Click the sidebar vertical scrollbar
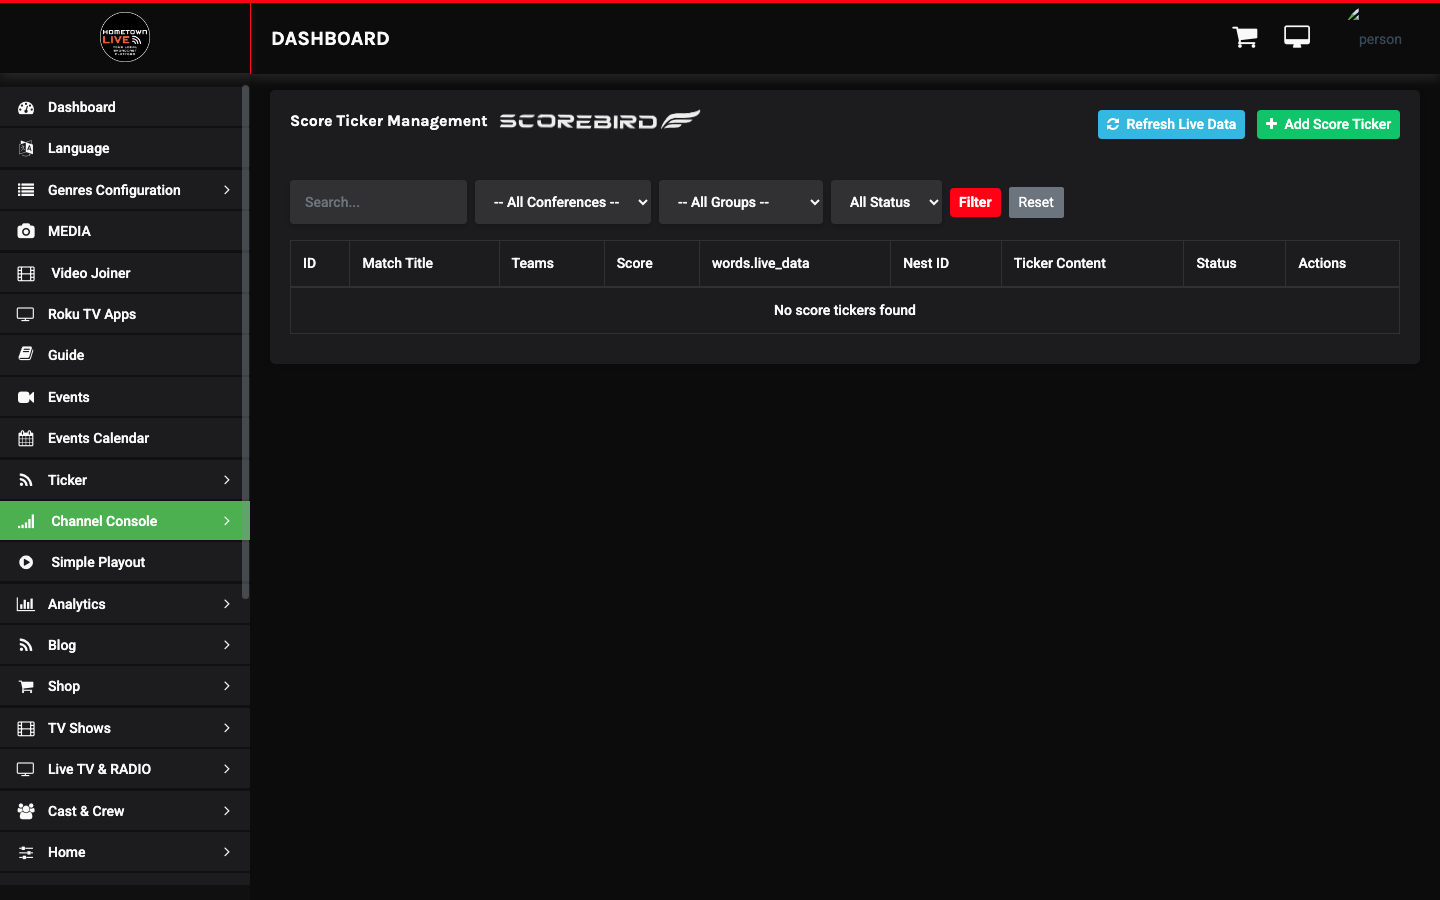This screenshot has height=900, width=1440. coord(246,342)
